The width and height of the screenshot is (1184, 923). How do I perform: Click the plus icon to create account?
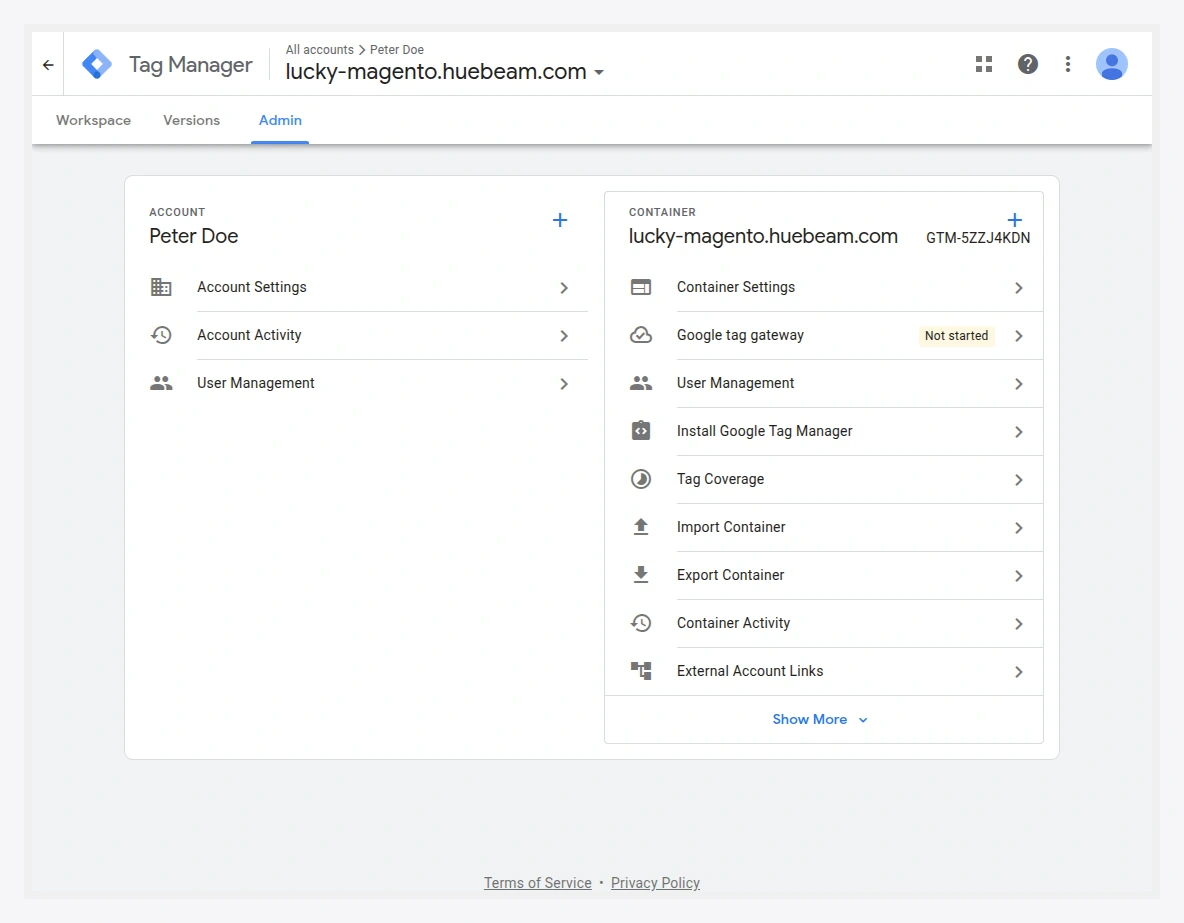click(560, 220)
